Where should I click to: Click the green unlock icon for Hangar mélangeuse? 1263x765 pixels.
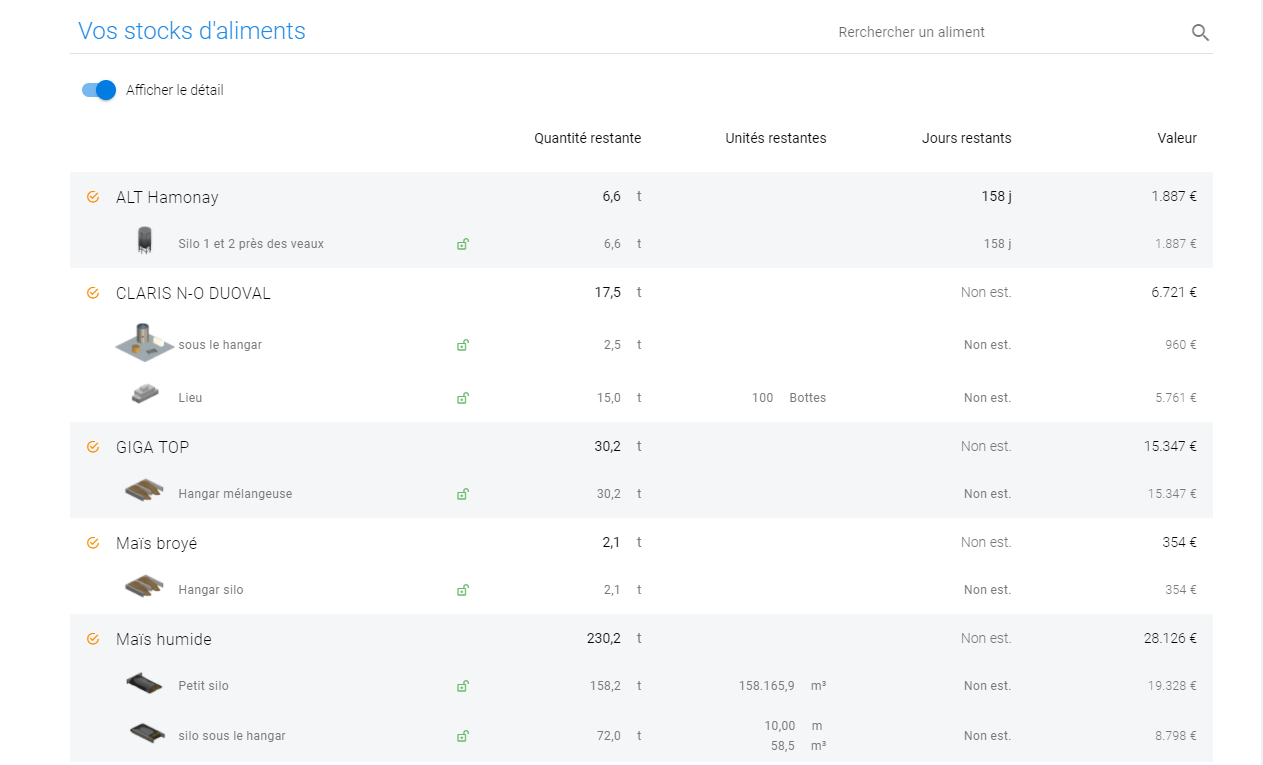[x=463, y=494]
